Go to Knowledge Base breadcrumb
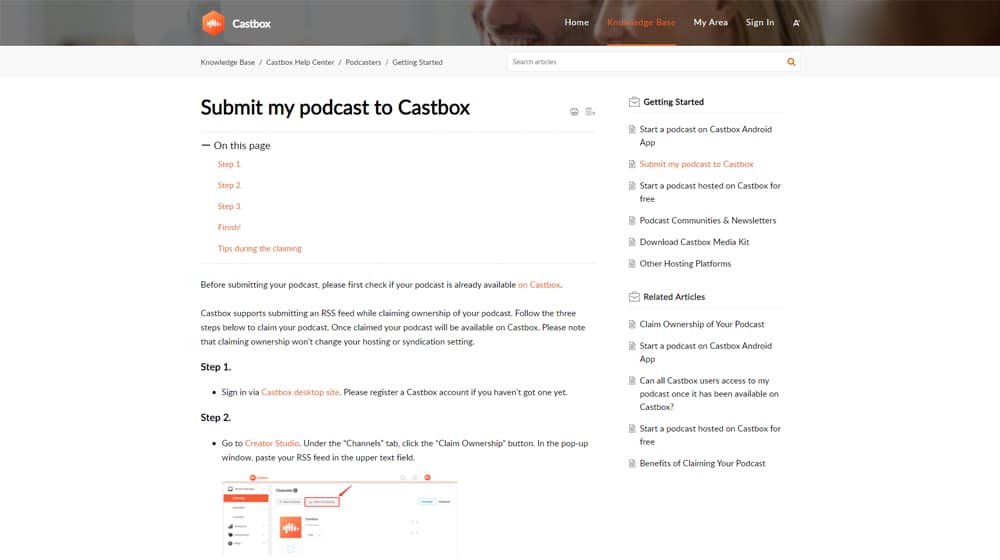 coord(228,63)
